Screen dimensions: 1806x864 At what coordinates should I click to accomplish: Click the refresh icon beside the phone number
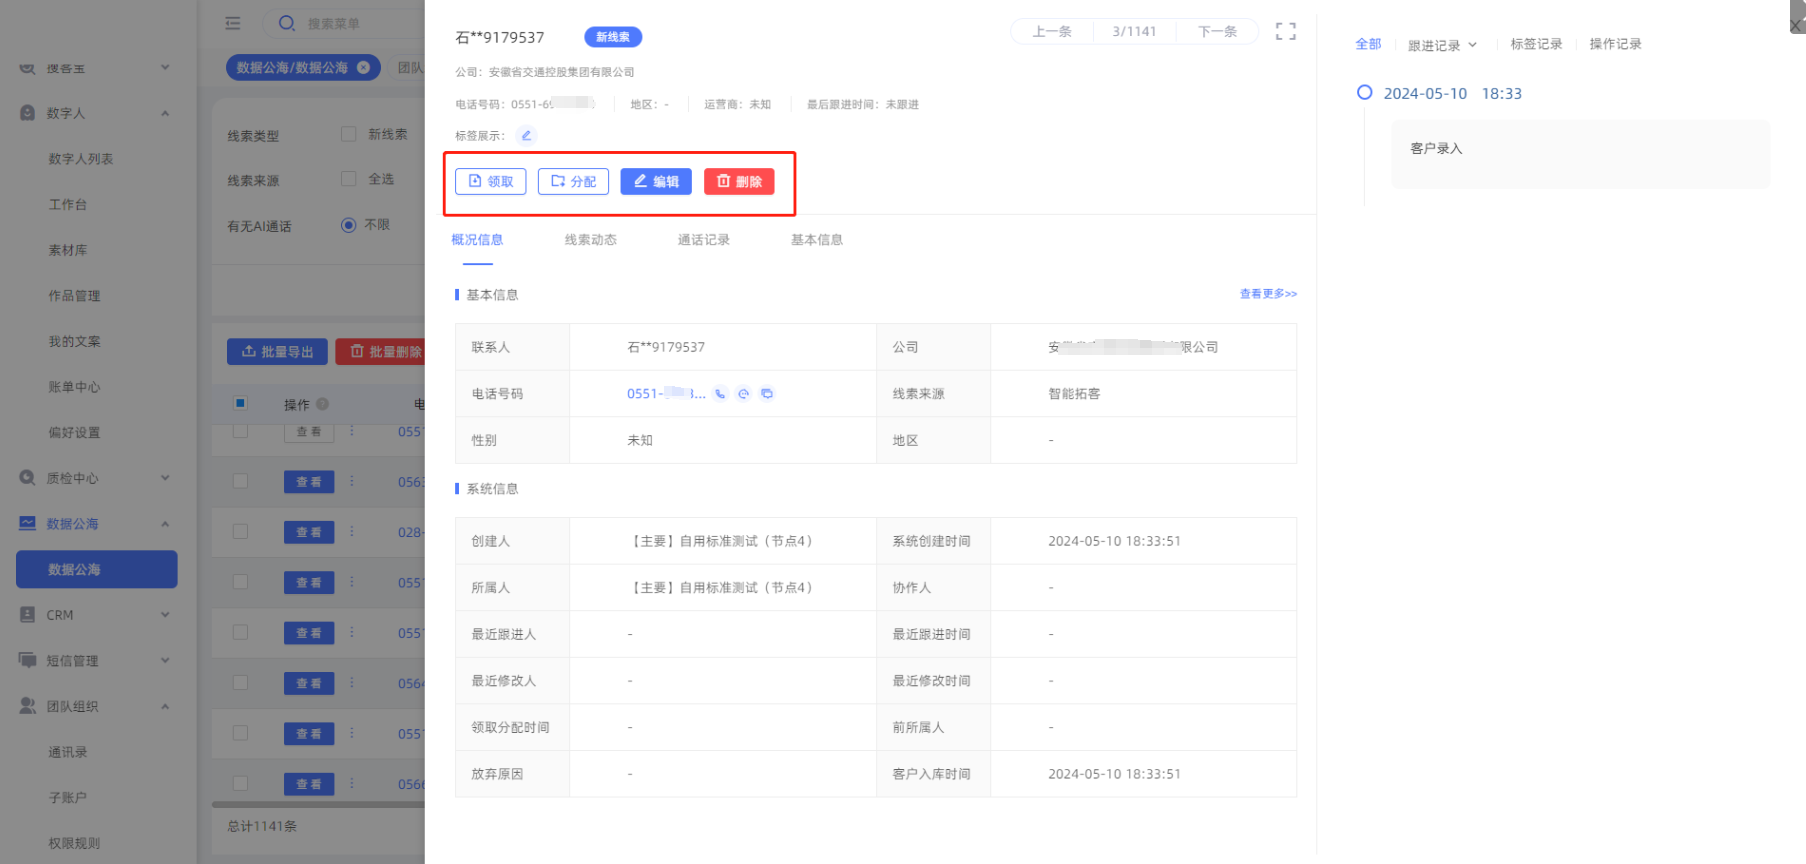tap(743, 394)
